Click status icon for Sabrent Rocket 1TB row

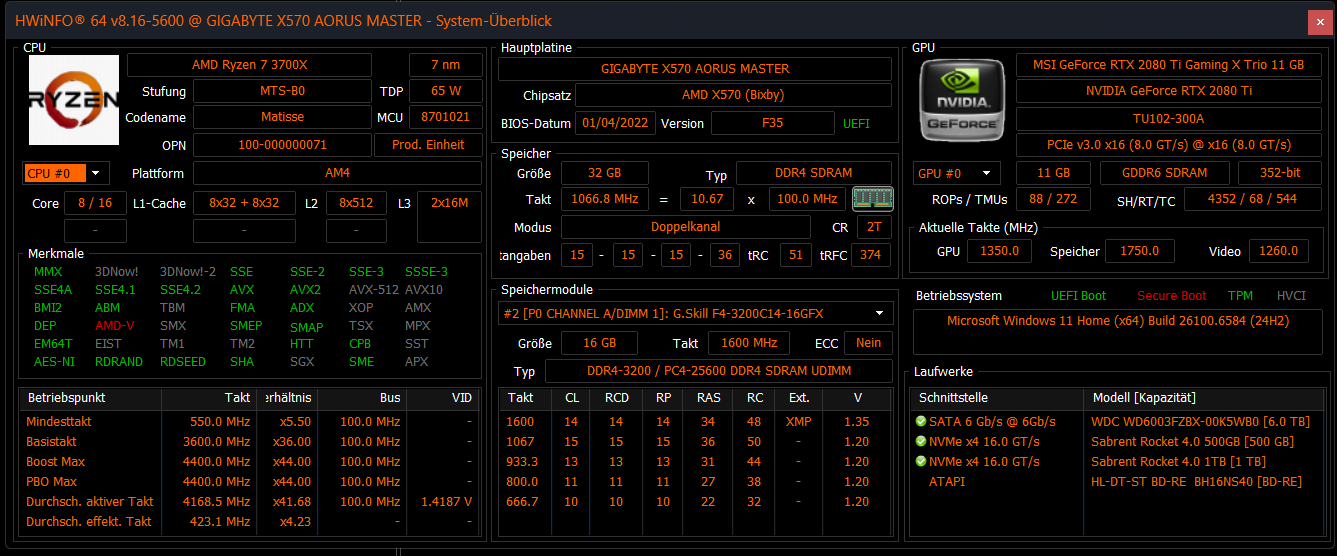point(921,461)
